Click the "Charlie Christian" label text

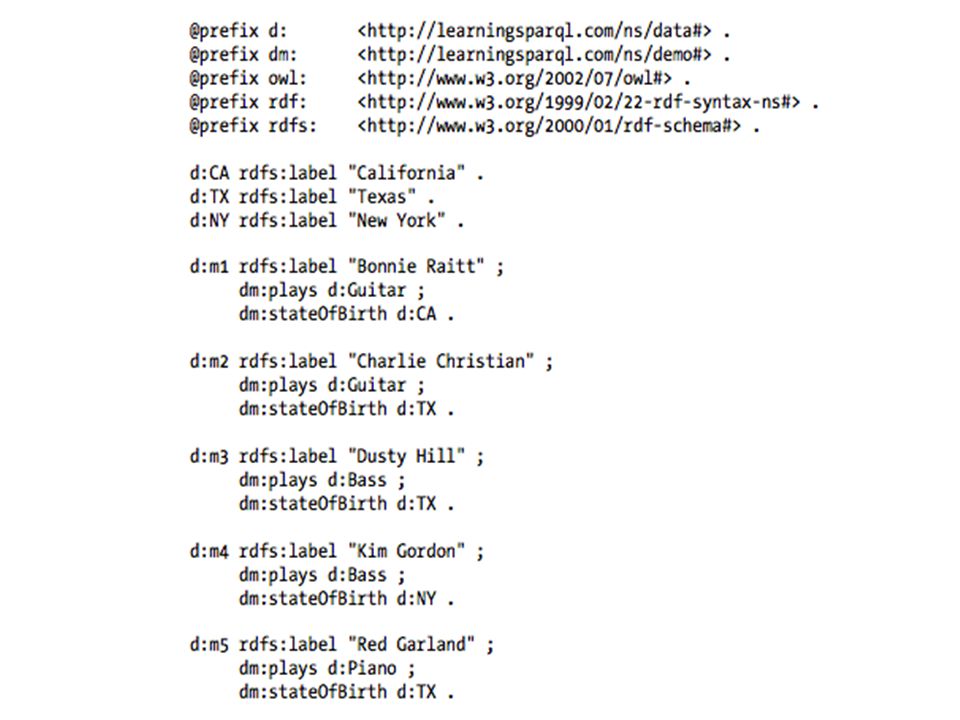(x=441, y=361)
